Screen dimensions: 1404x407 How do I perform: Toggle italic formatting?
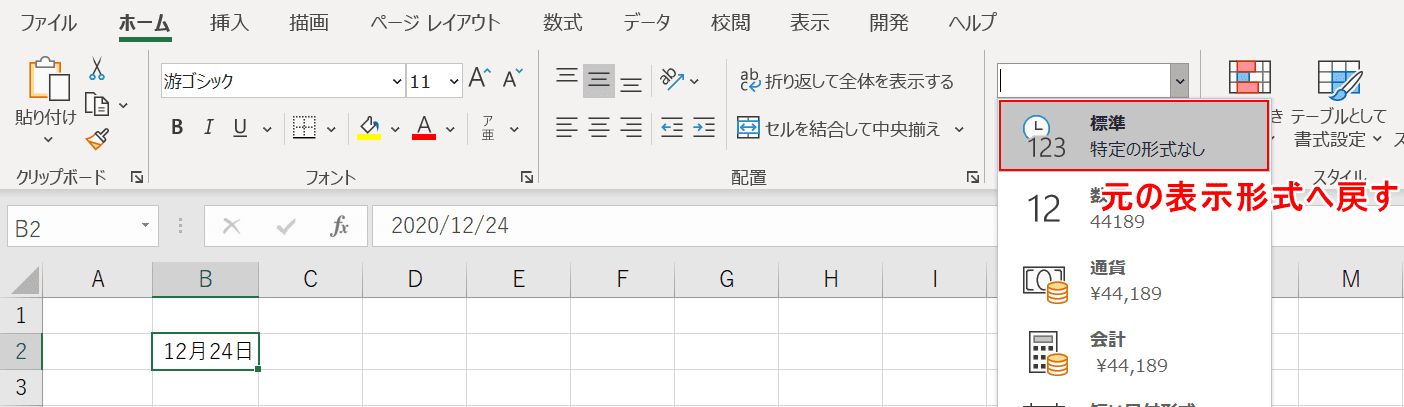coord(209,127)
